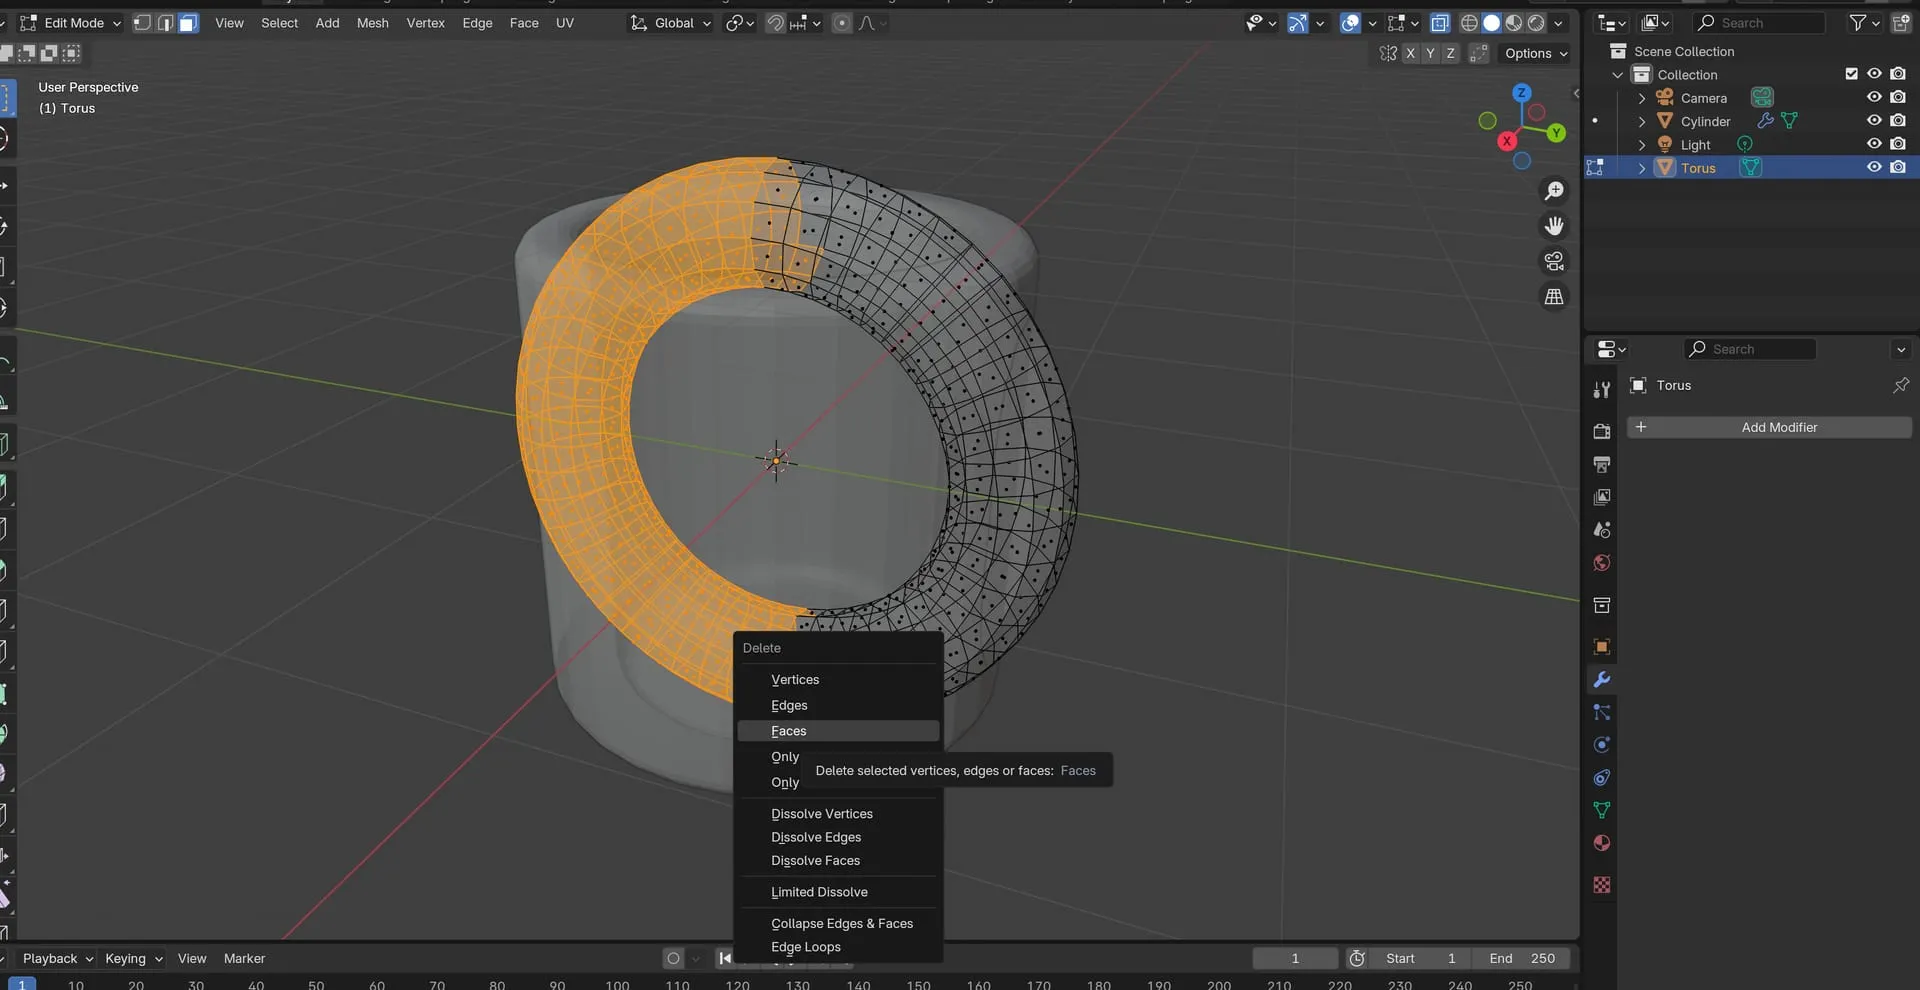This screenshot has height=990, width=1920.
Task: Open the Modifiers wrench tab
Action: tap(1601, 680)
